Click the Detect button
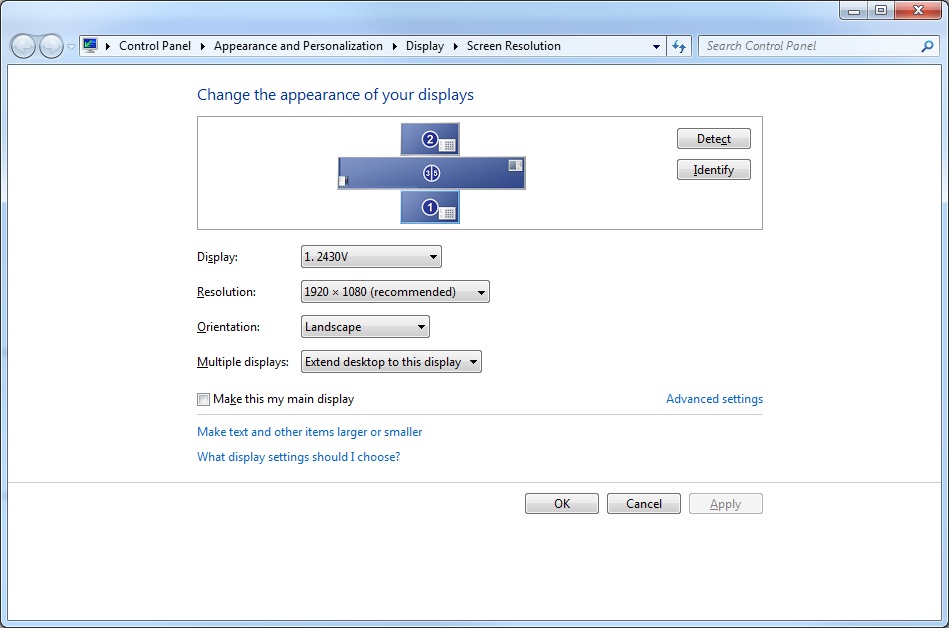Screen dimensions: 949x628 (x=714, y=139)
